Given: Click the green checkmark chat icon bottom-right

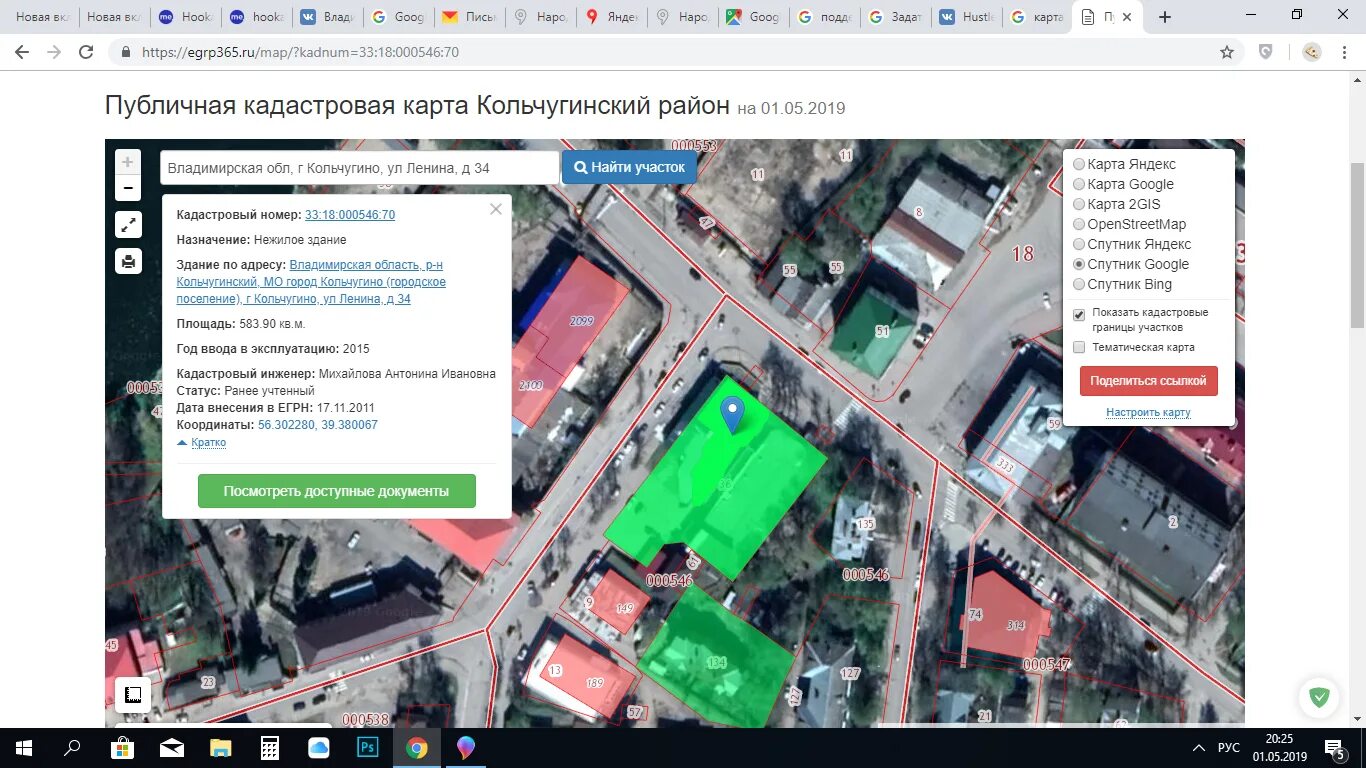Looking at the screenshot, I should 1318,697.
